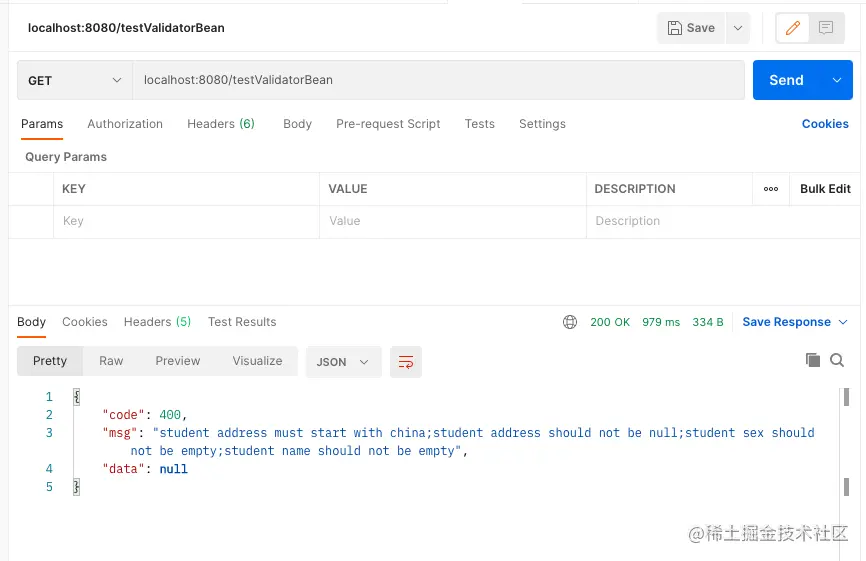Switch to the request Body tab

298,124
